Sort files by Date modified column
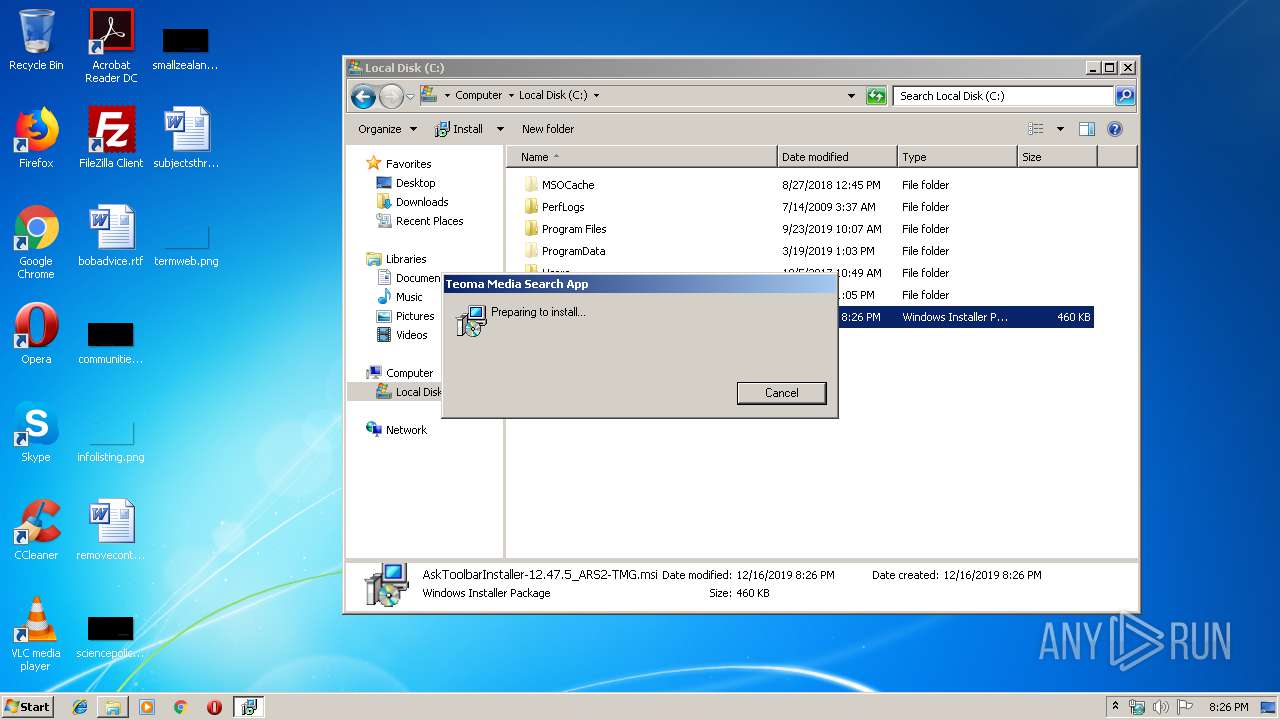Image resolution: width=1280 pixels, height=720 pixels. [836, 157]
